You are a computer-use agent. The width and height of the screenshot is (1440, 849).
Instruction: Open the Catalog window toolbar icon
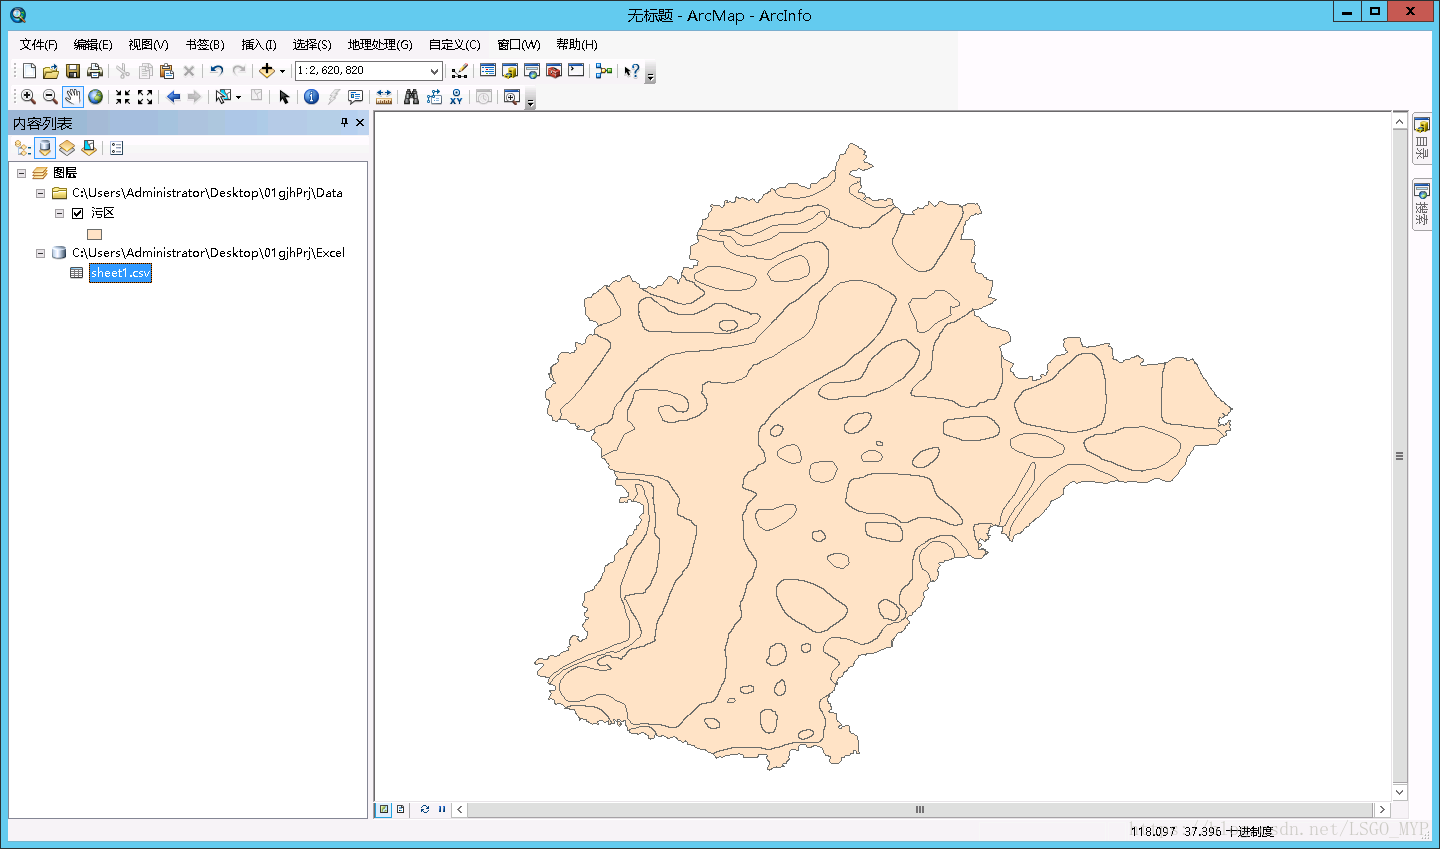510,71
